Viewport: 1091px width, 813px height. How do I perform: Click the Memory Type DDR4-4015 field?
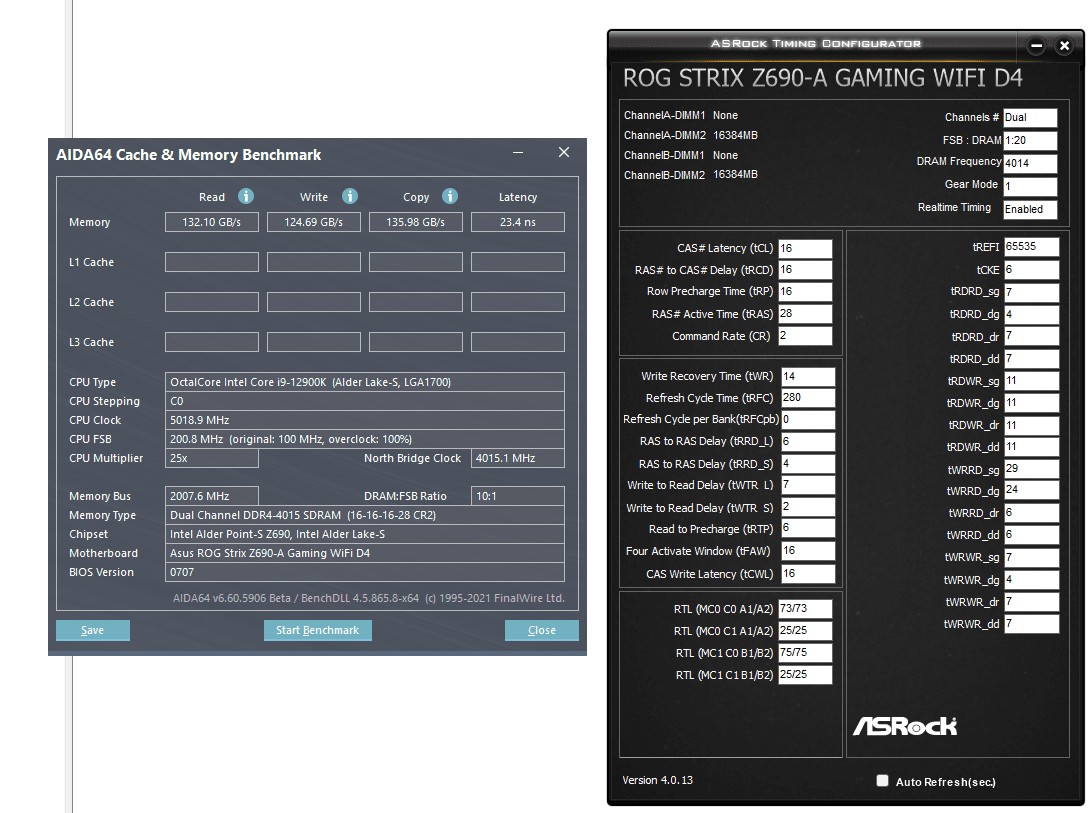365,515
